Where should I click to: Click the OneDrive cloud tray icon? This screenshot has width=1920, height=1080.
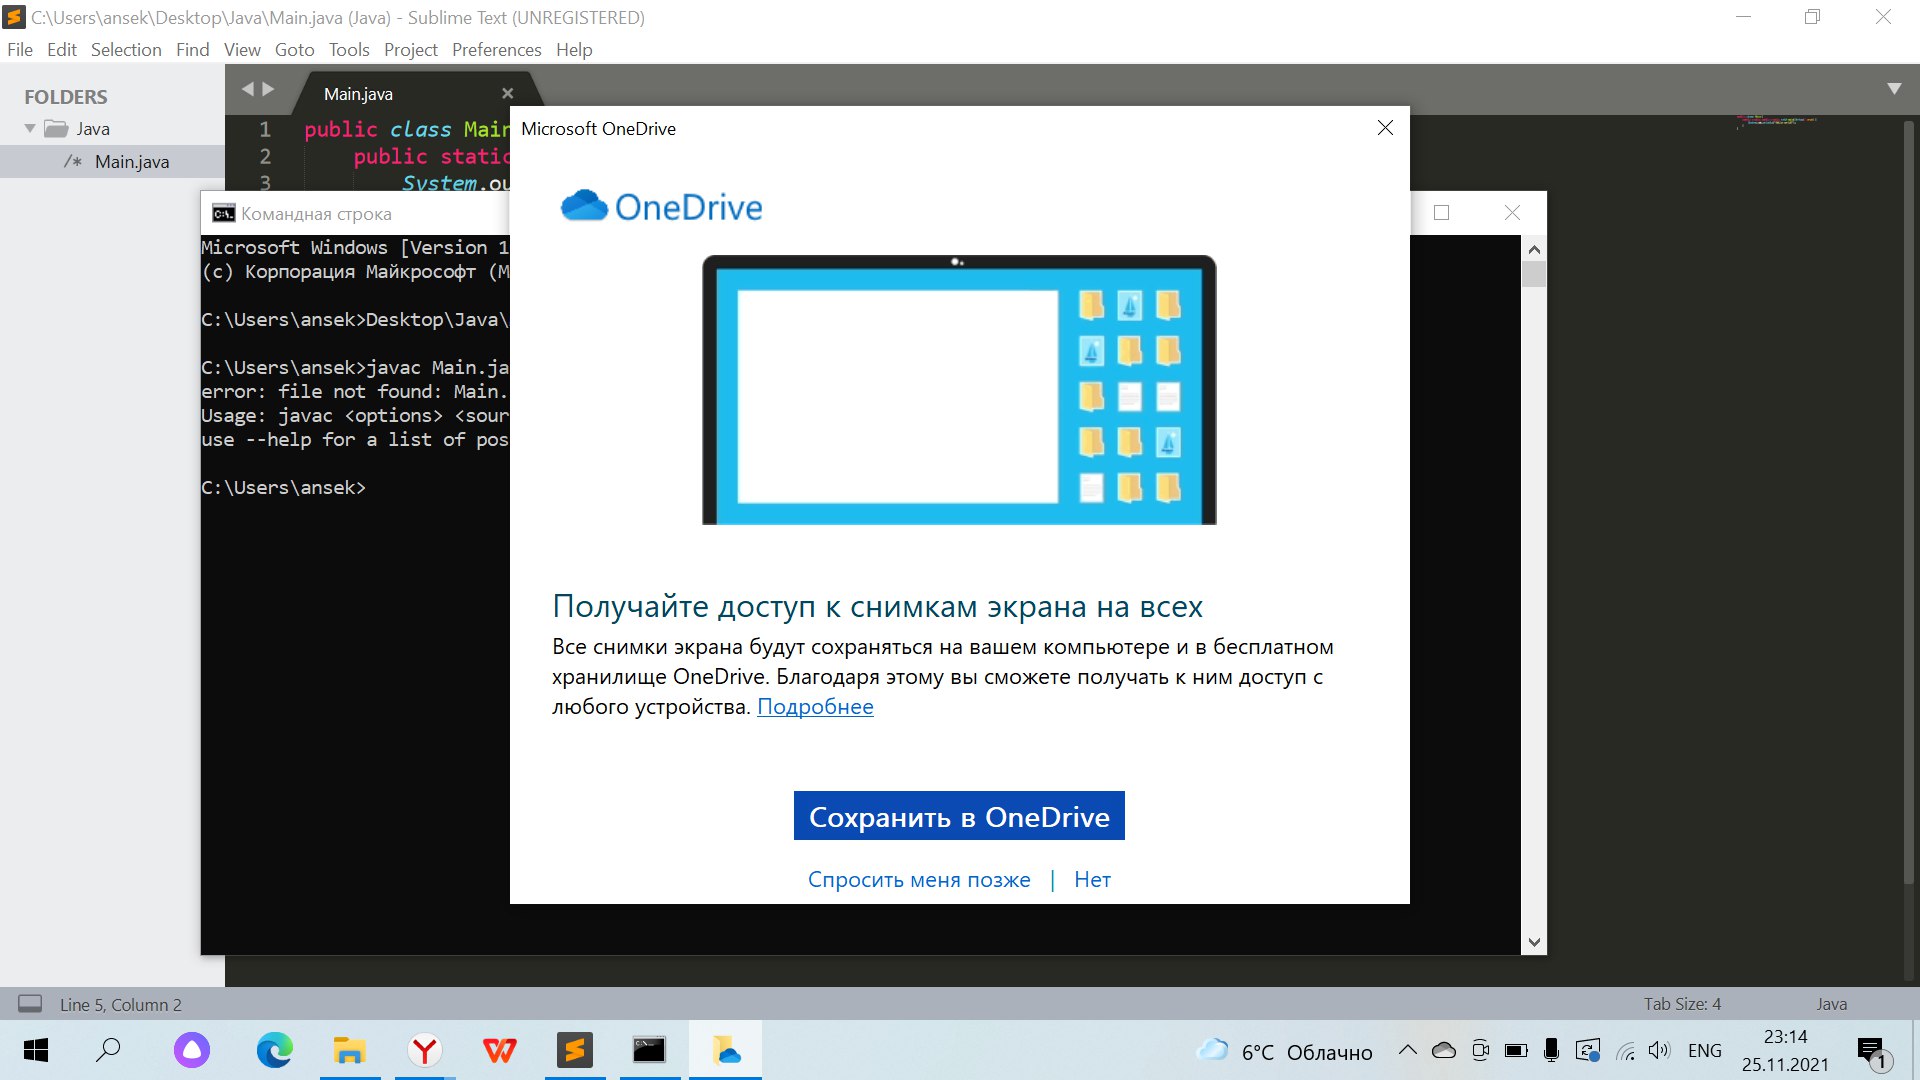(x=1444, y=1050)
